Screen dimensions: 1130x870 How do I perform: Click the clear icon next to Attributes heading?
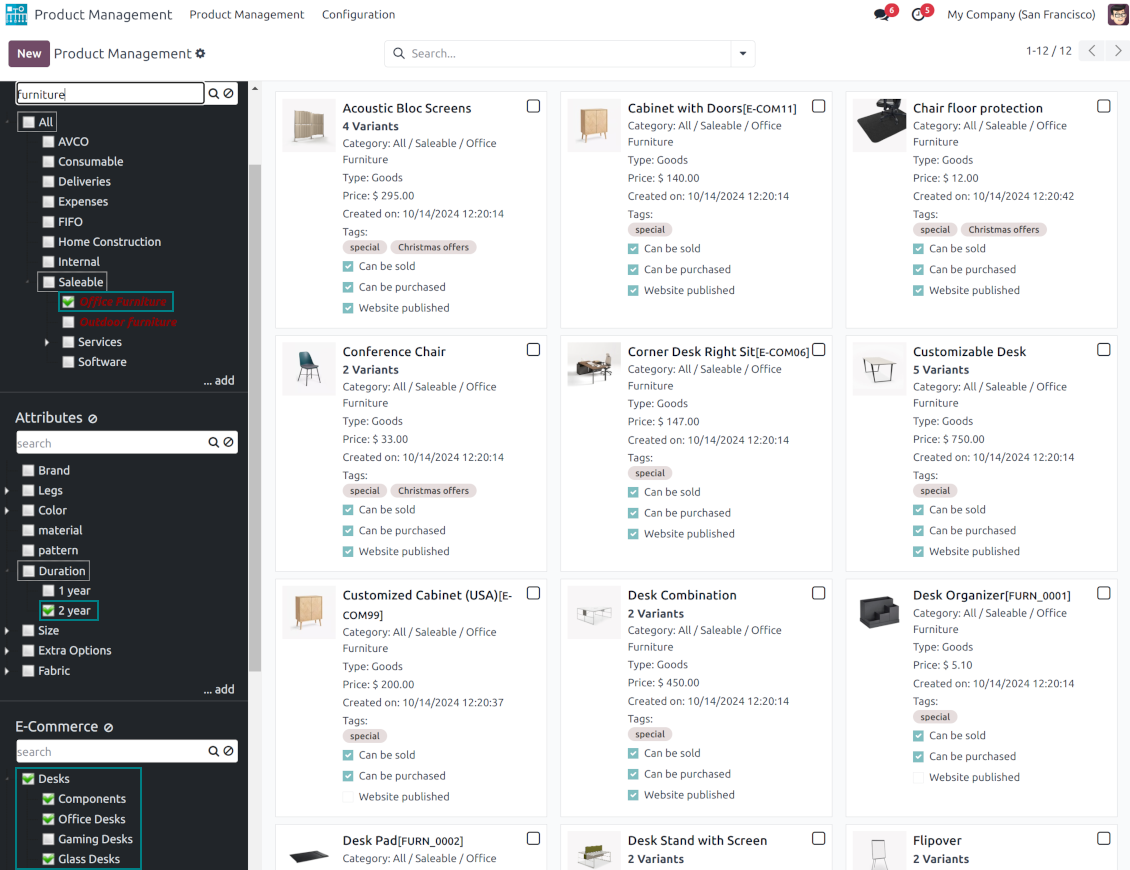pos(93,419)
